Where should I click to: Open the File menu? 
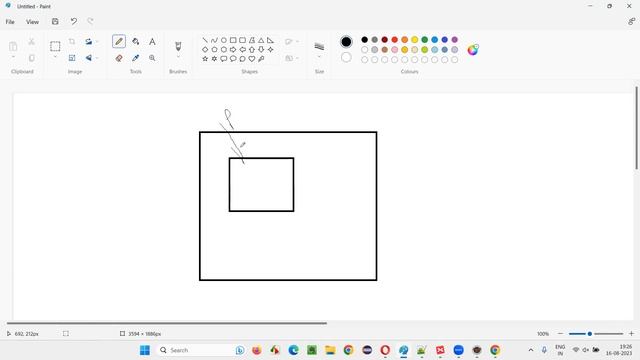10,22
